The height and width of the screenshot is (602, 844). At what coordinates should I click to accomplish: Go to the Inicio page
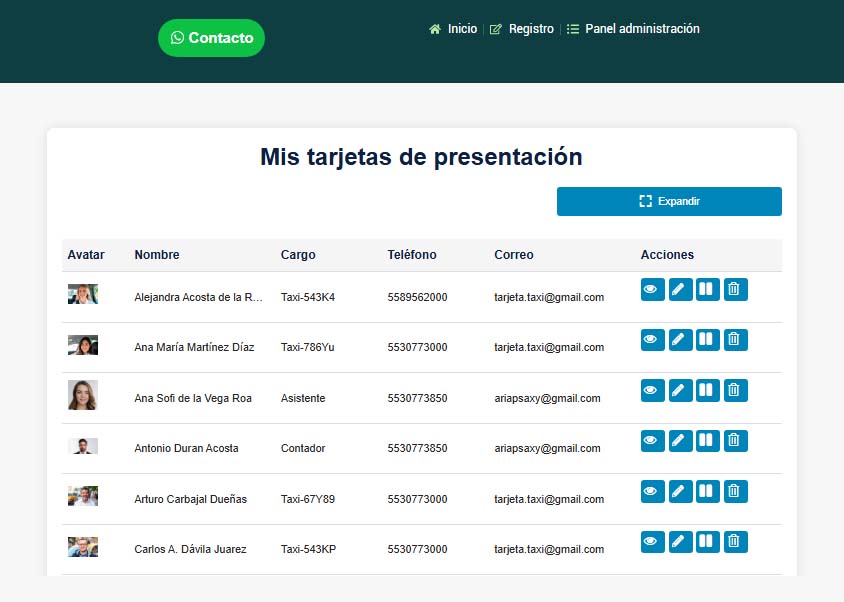click(x=454, y=29)
